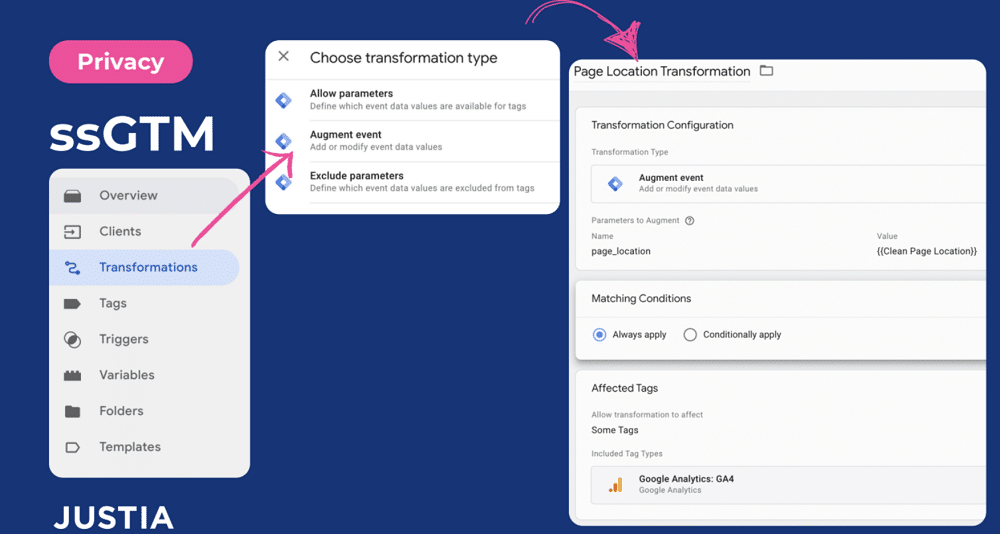Select the Conditionally apply radio button
The width and height of the screenshot is (1000, 534).
click(690, 334)
